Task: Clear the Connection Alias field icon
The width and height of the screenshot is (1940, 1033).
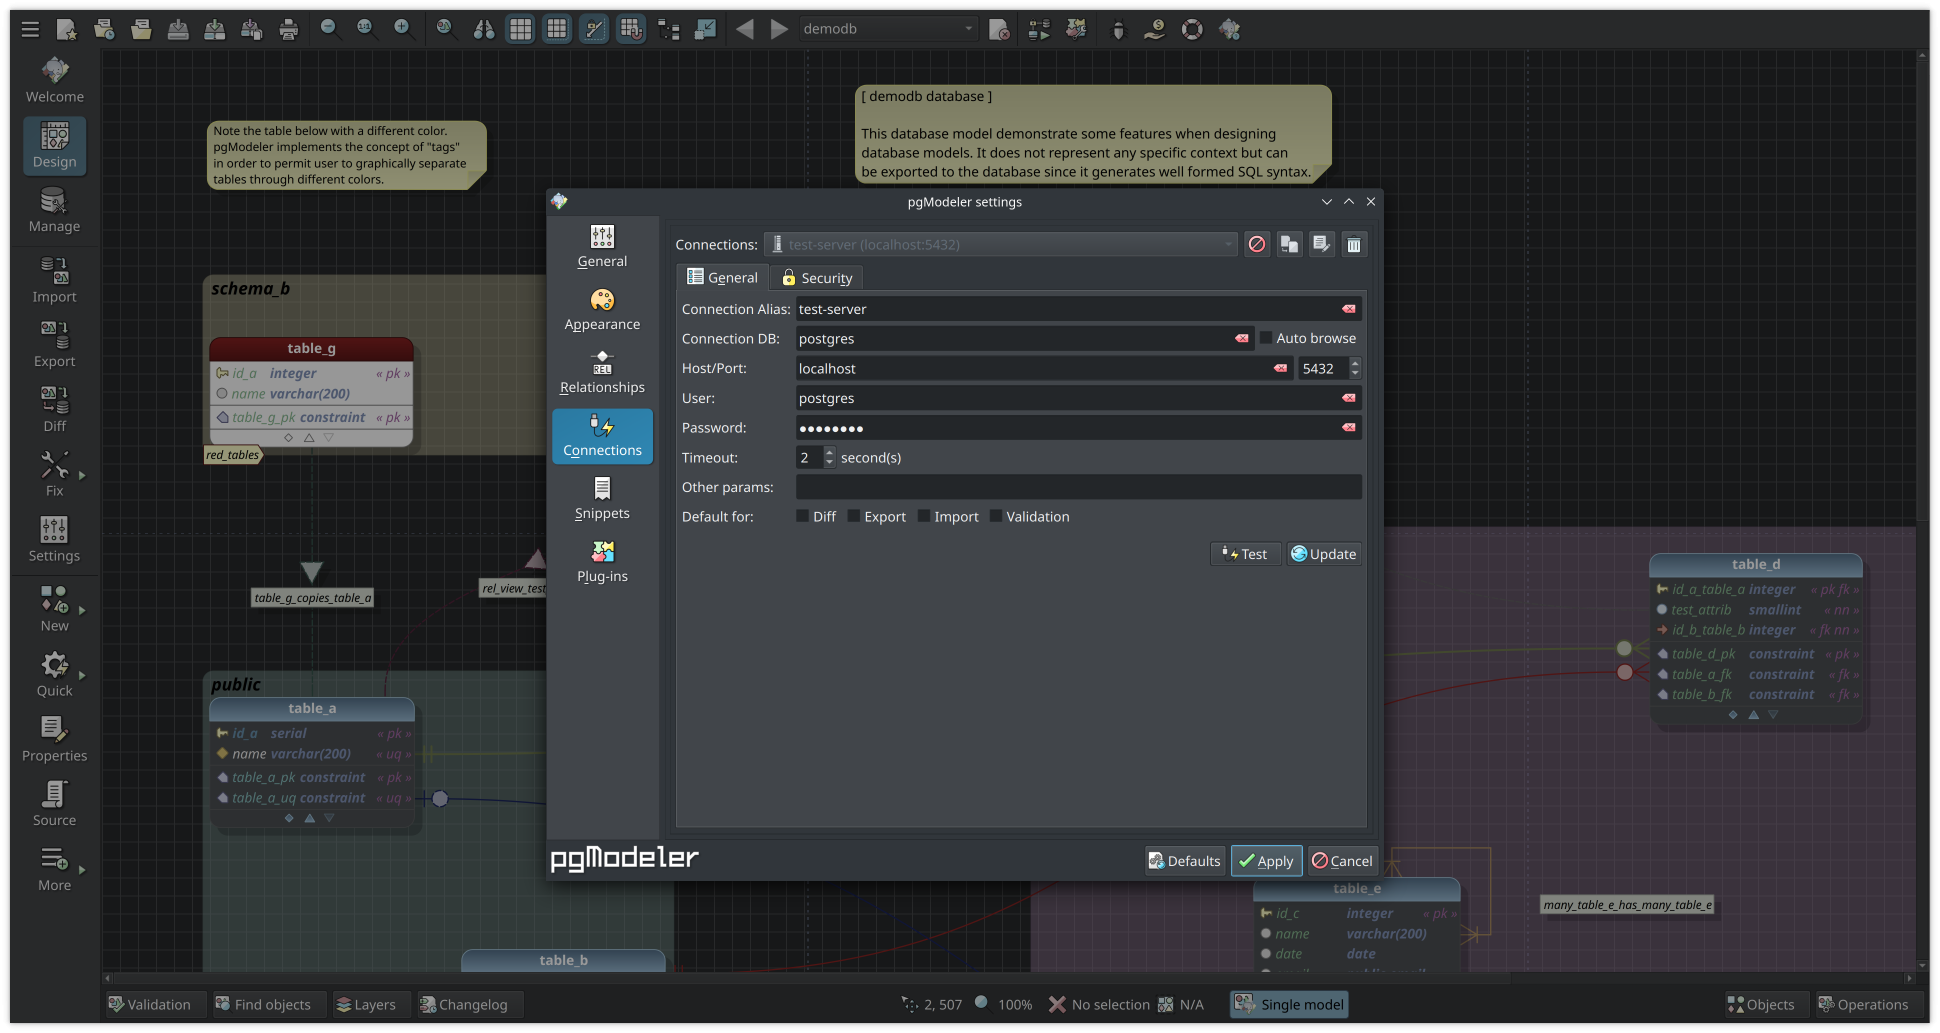Action: pyautogui.click(x=1349, y=309)
